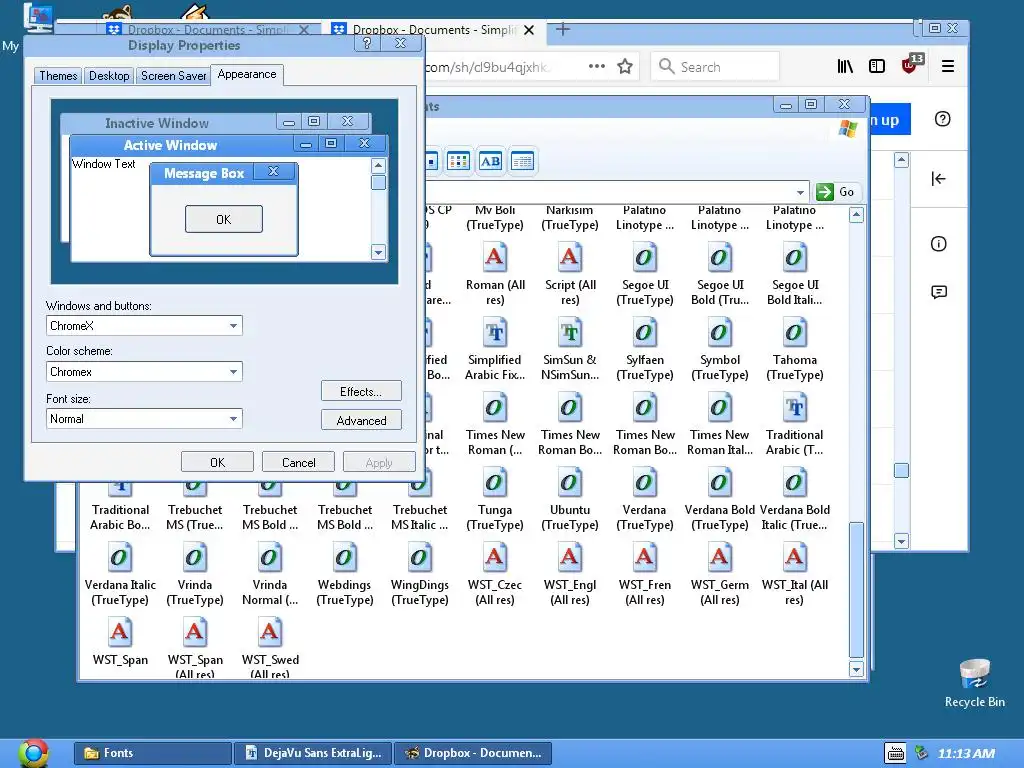Image resolution: width=1024 pixels, height=768 pixels.
Task: Open the uBlock extension icon in Firefox
Action: pyautogui.click(x=910, y=65)
